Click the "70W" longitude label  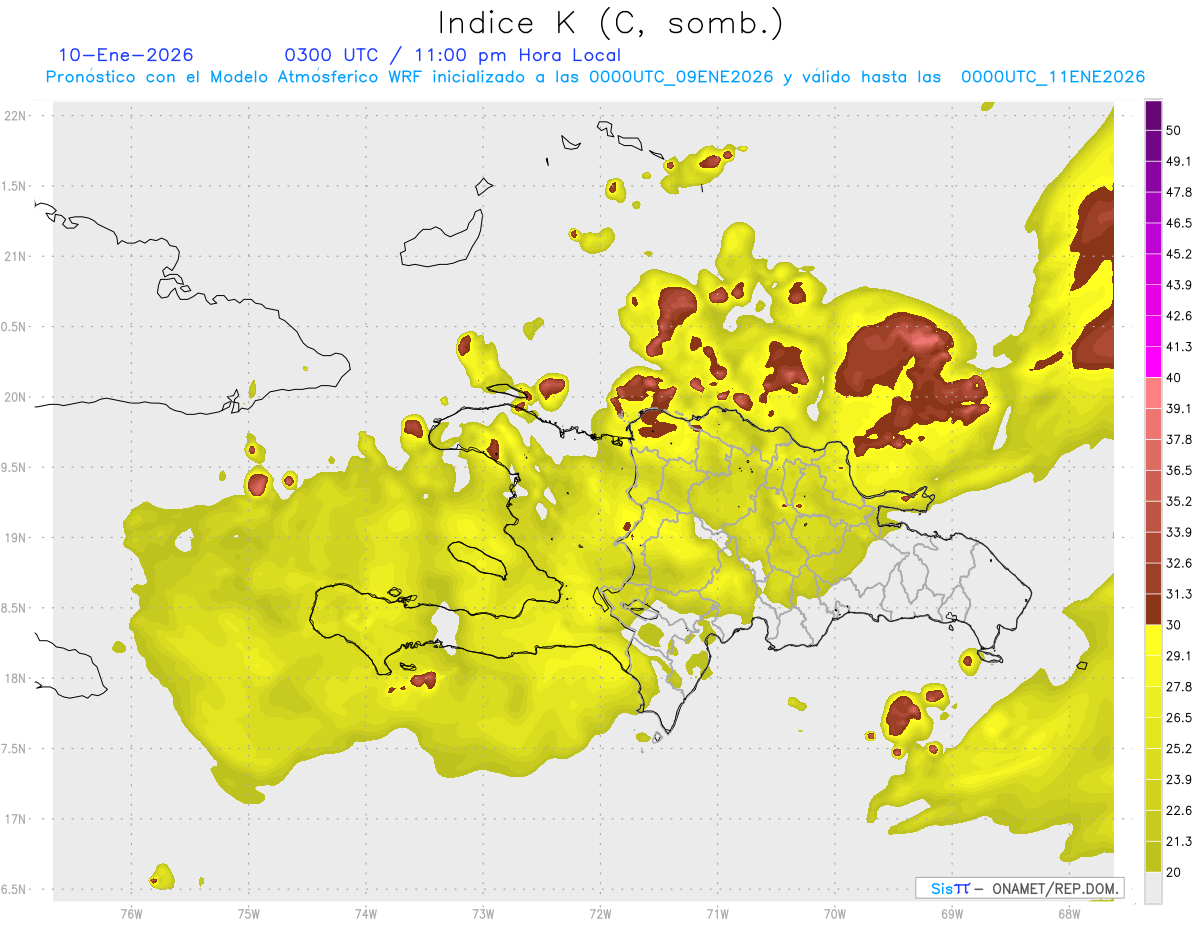click(x=834, y=913)
